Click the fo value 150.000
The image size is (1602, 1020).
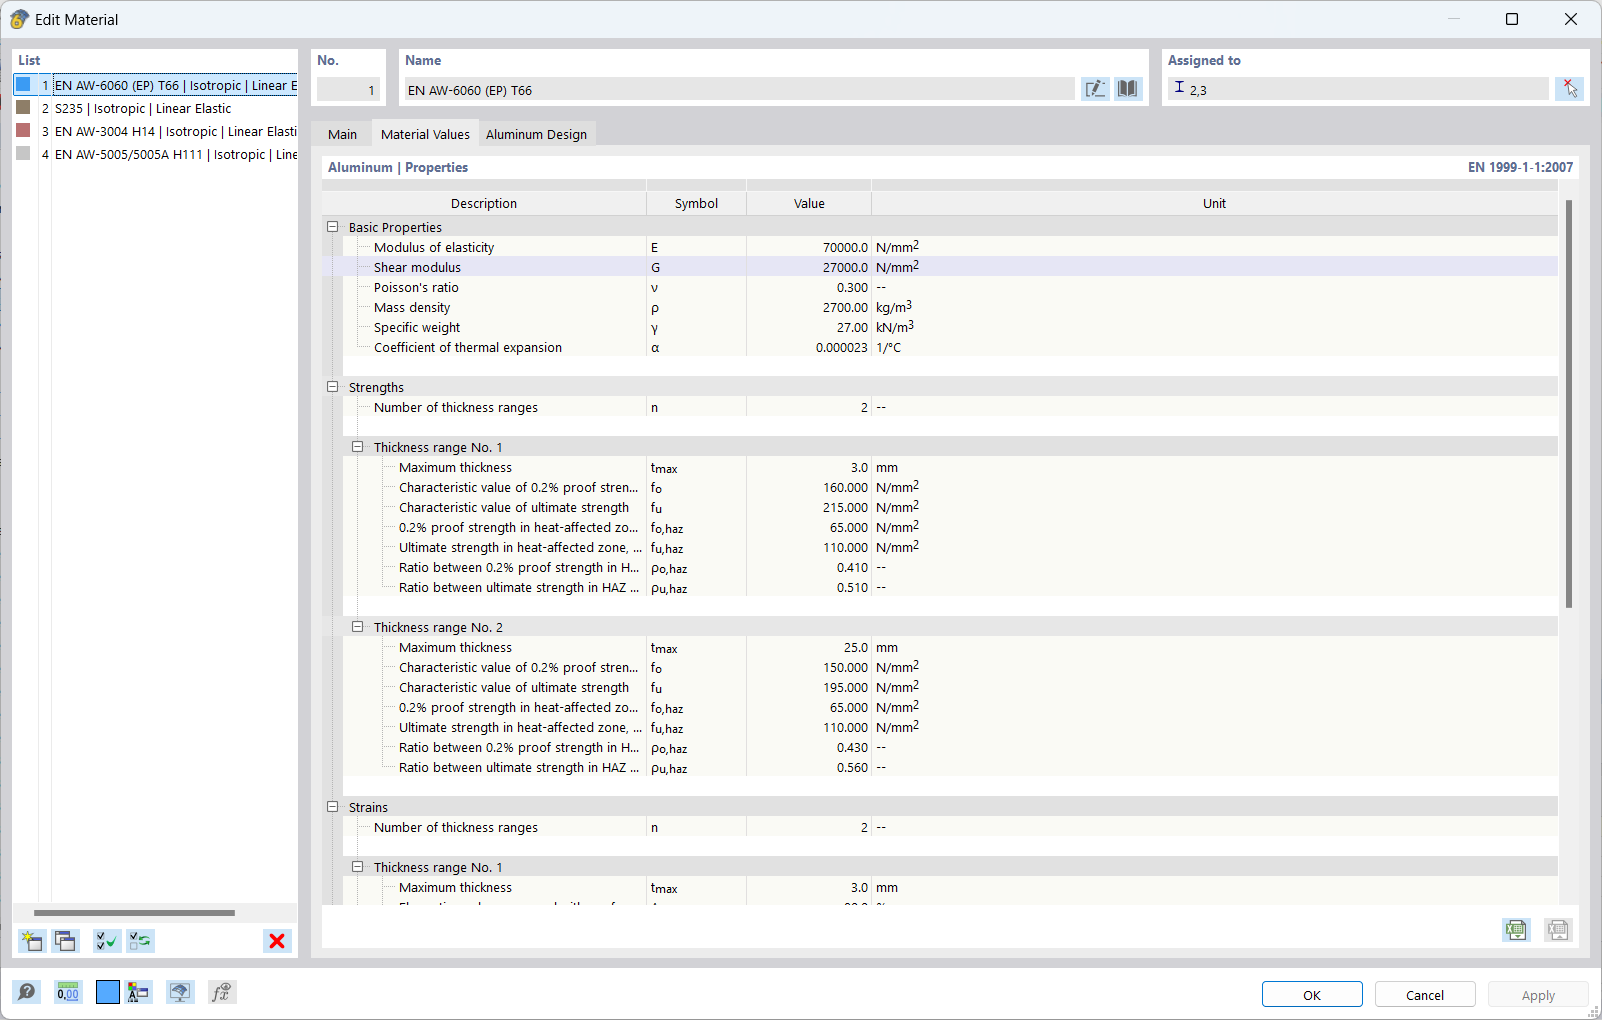(808, 667)
